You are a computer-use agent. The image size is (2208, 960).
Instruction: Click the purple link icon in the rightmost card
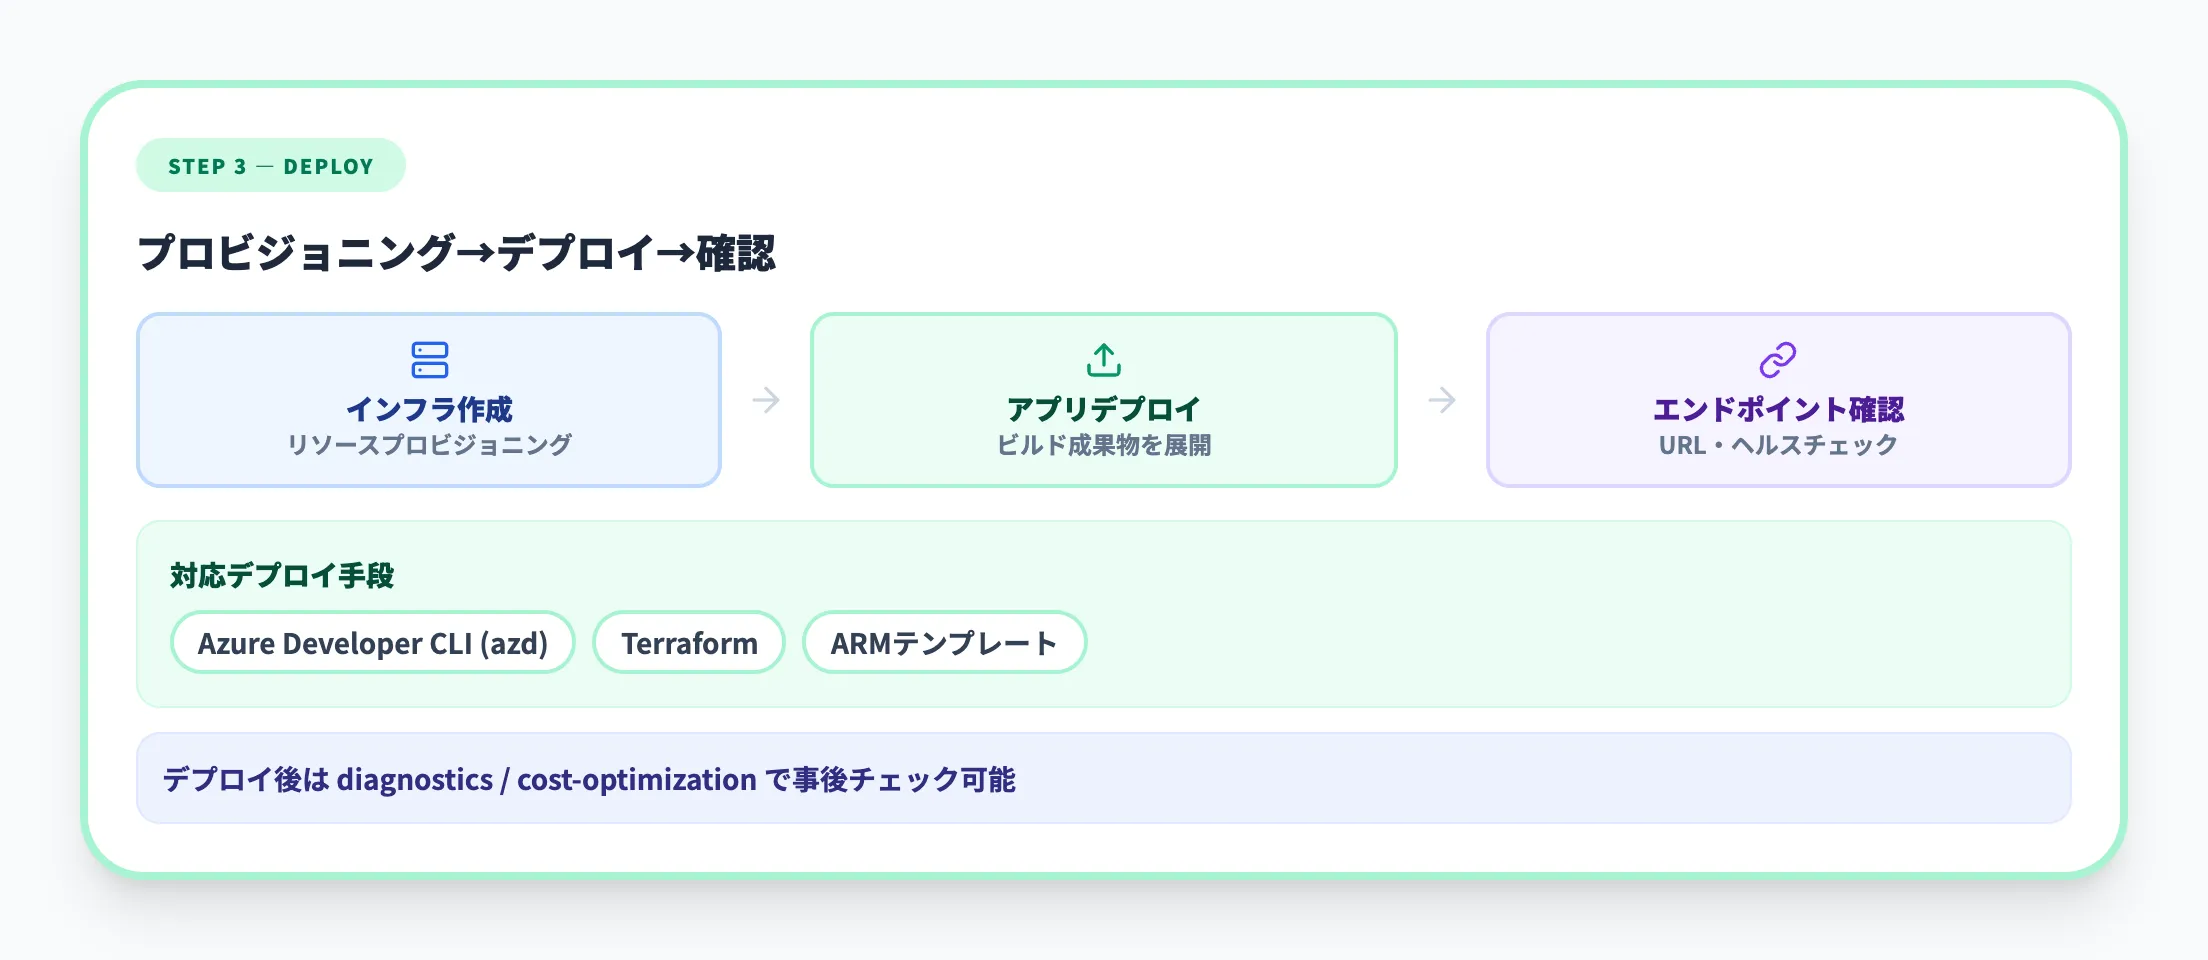pos(1777,360)
